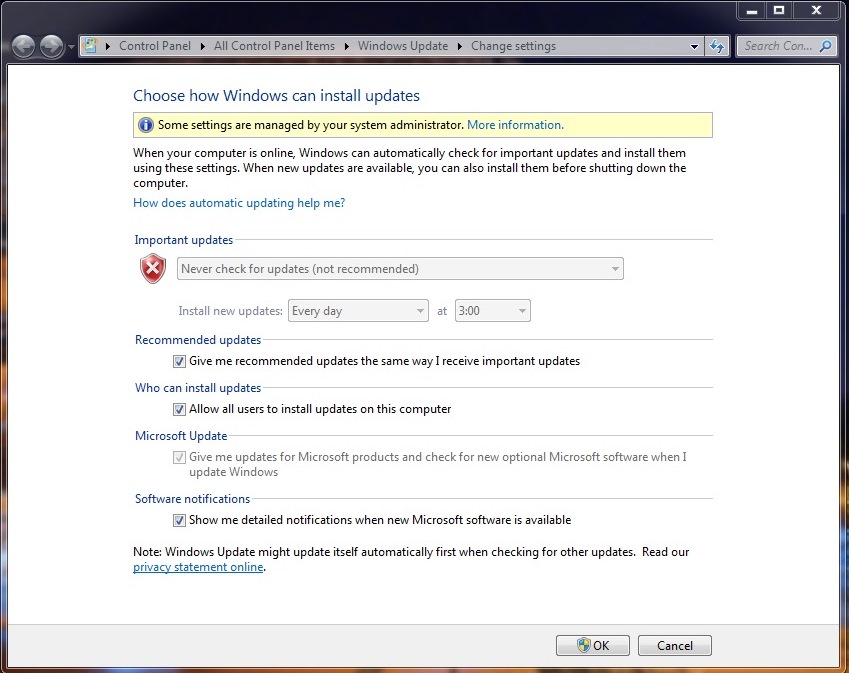Image resolution: width=849 pixels, height=673 pixels.
Task: Click the Forward navigation arrow
Action: pos(51,46)
